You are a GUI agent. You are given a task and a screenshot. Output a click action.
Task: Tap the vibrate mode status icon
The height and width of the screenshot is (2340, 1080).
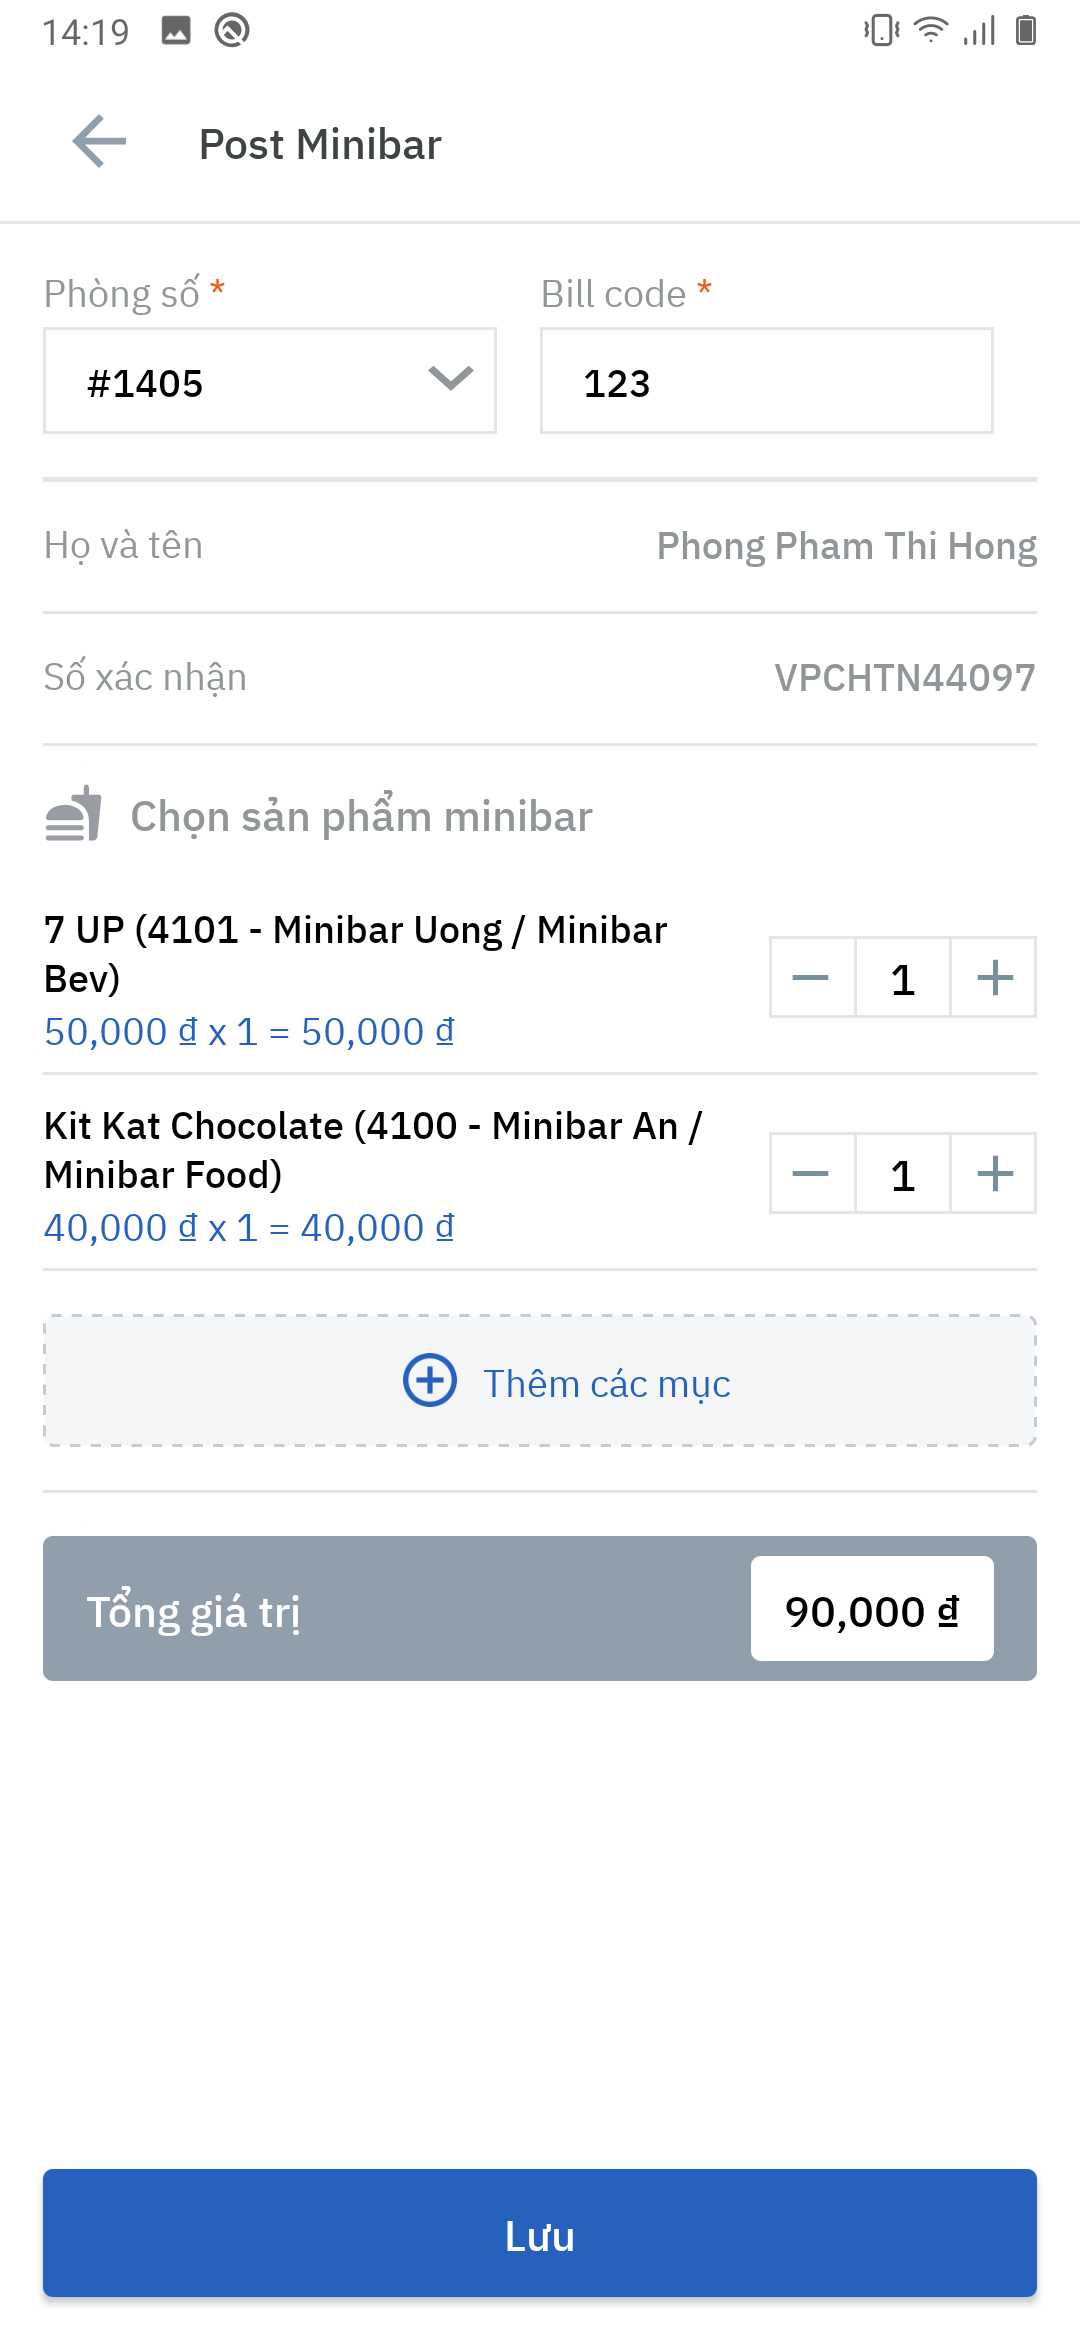(881, 31)
